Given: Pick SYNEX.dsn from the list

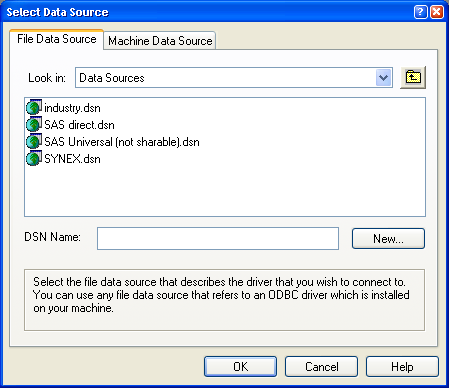Looking at the screenshot, I should click(72, 159).
